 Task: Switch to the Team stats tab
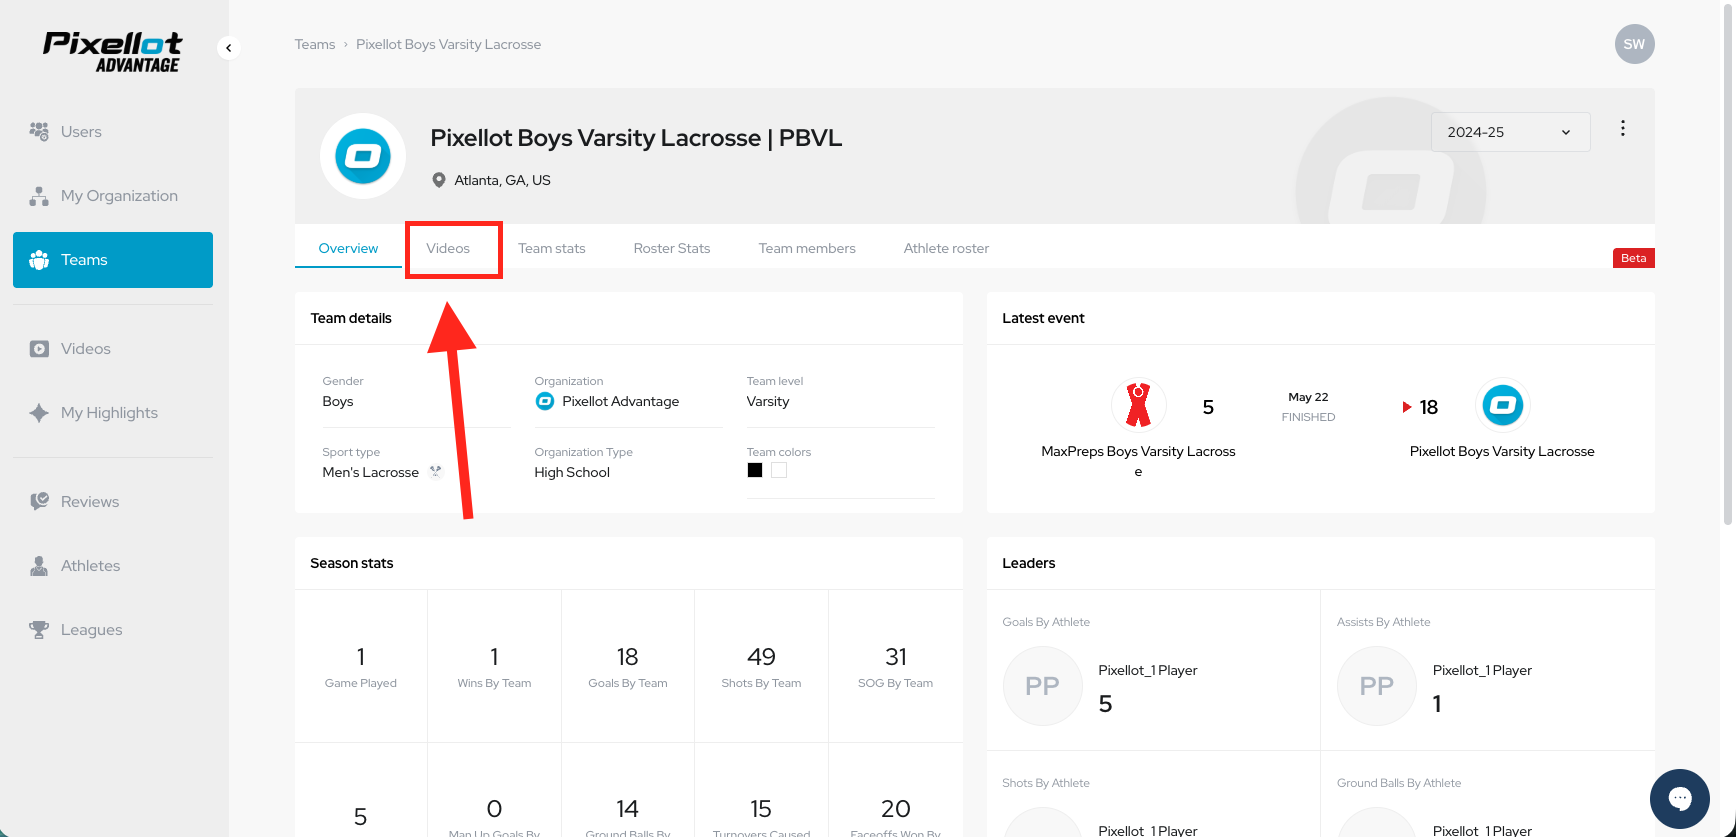[x=551, y=248]
